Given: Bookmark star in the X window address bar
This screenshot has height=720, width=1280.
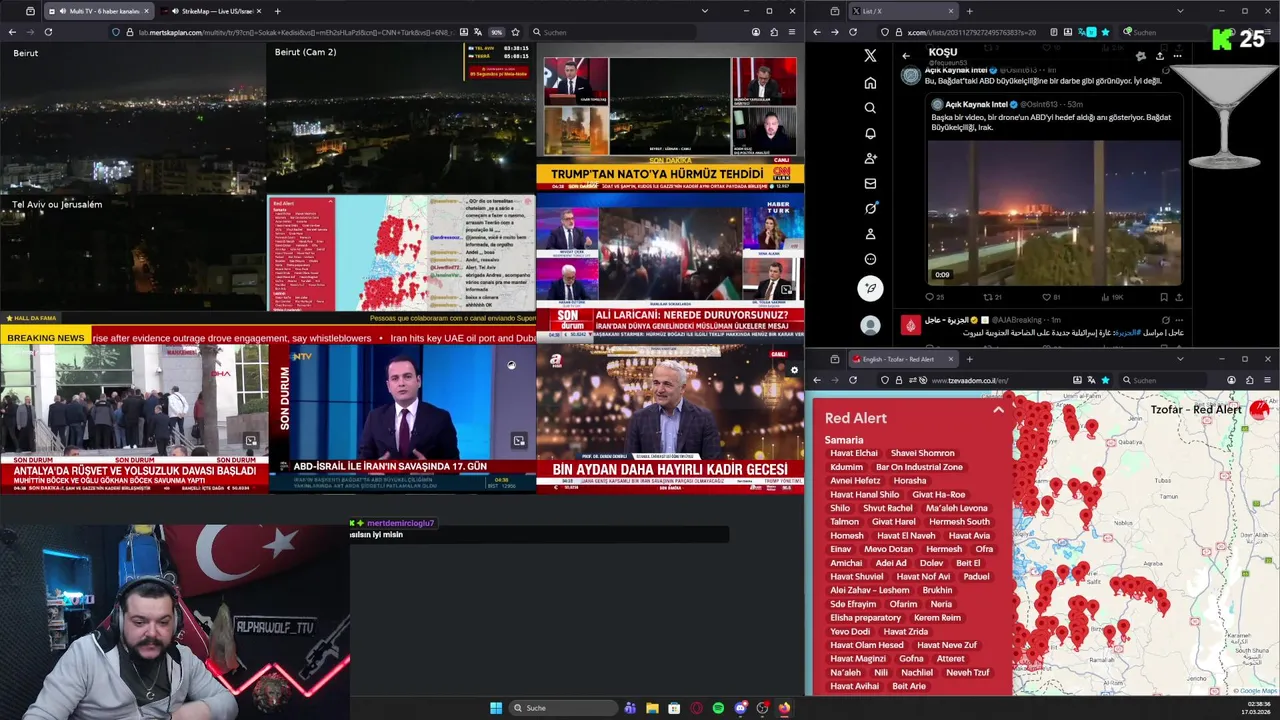Looking at the screenshot, I should 1106,32.
